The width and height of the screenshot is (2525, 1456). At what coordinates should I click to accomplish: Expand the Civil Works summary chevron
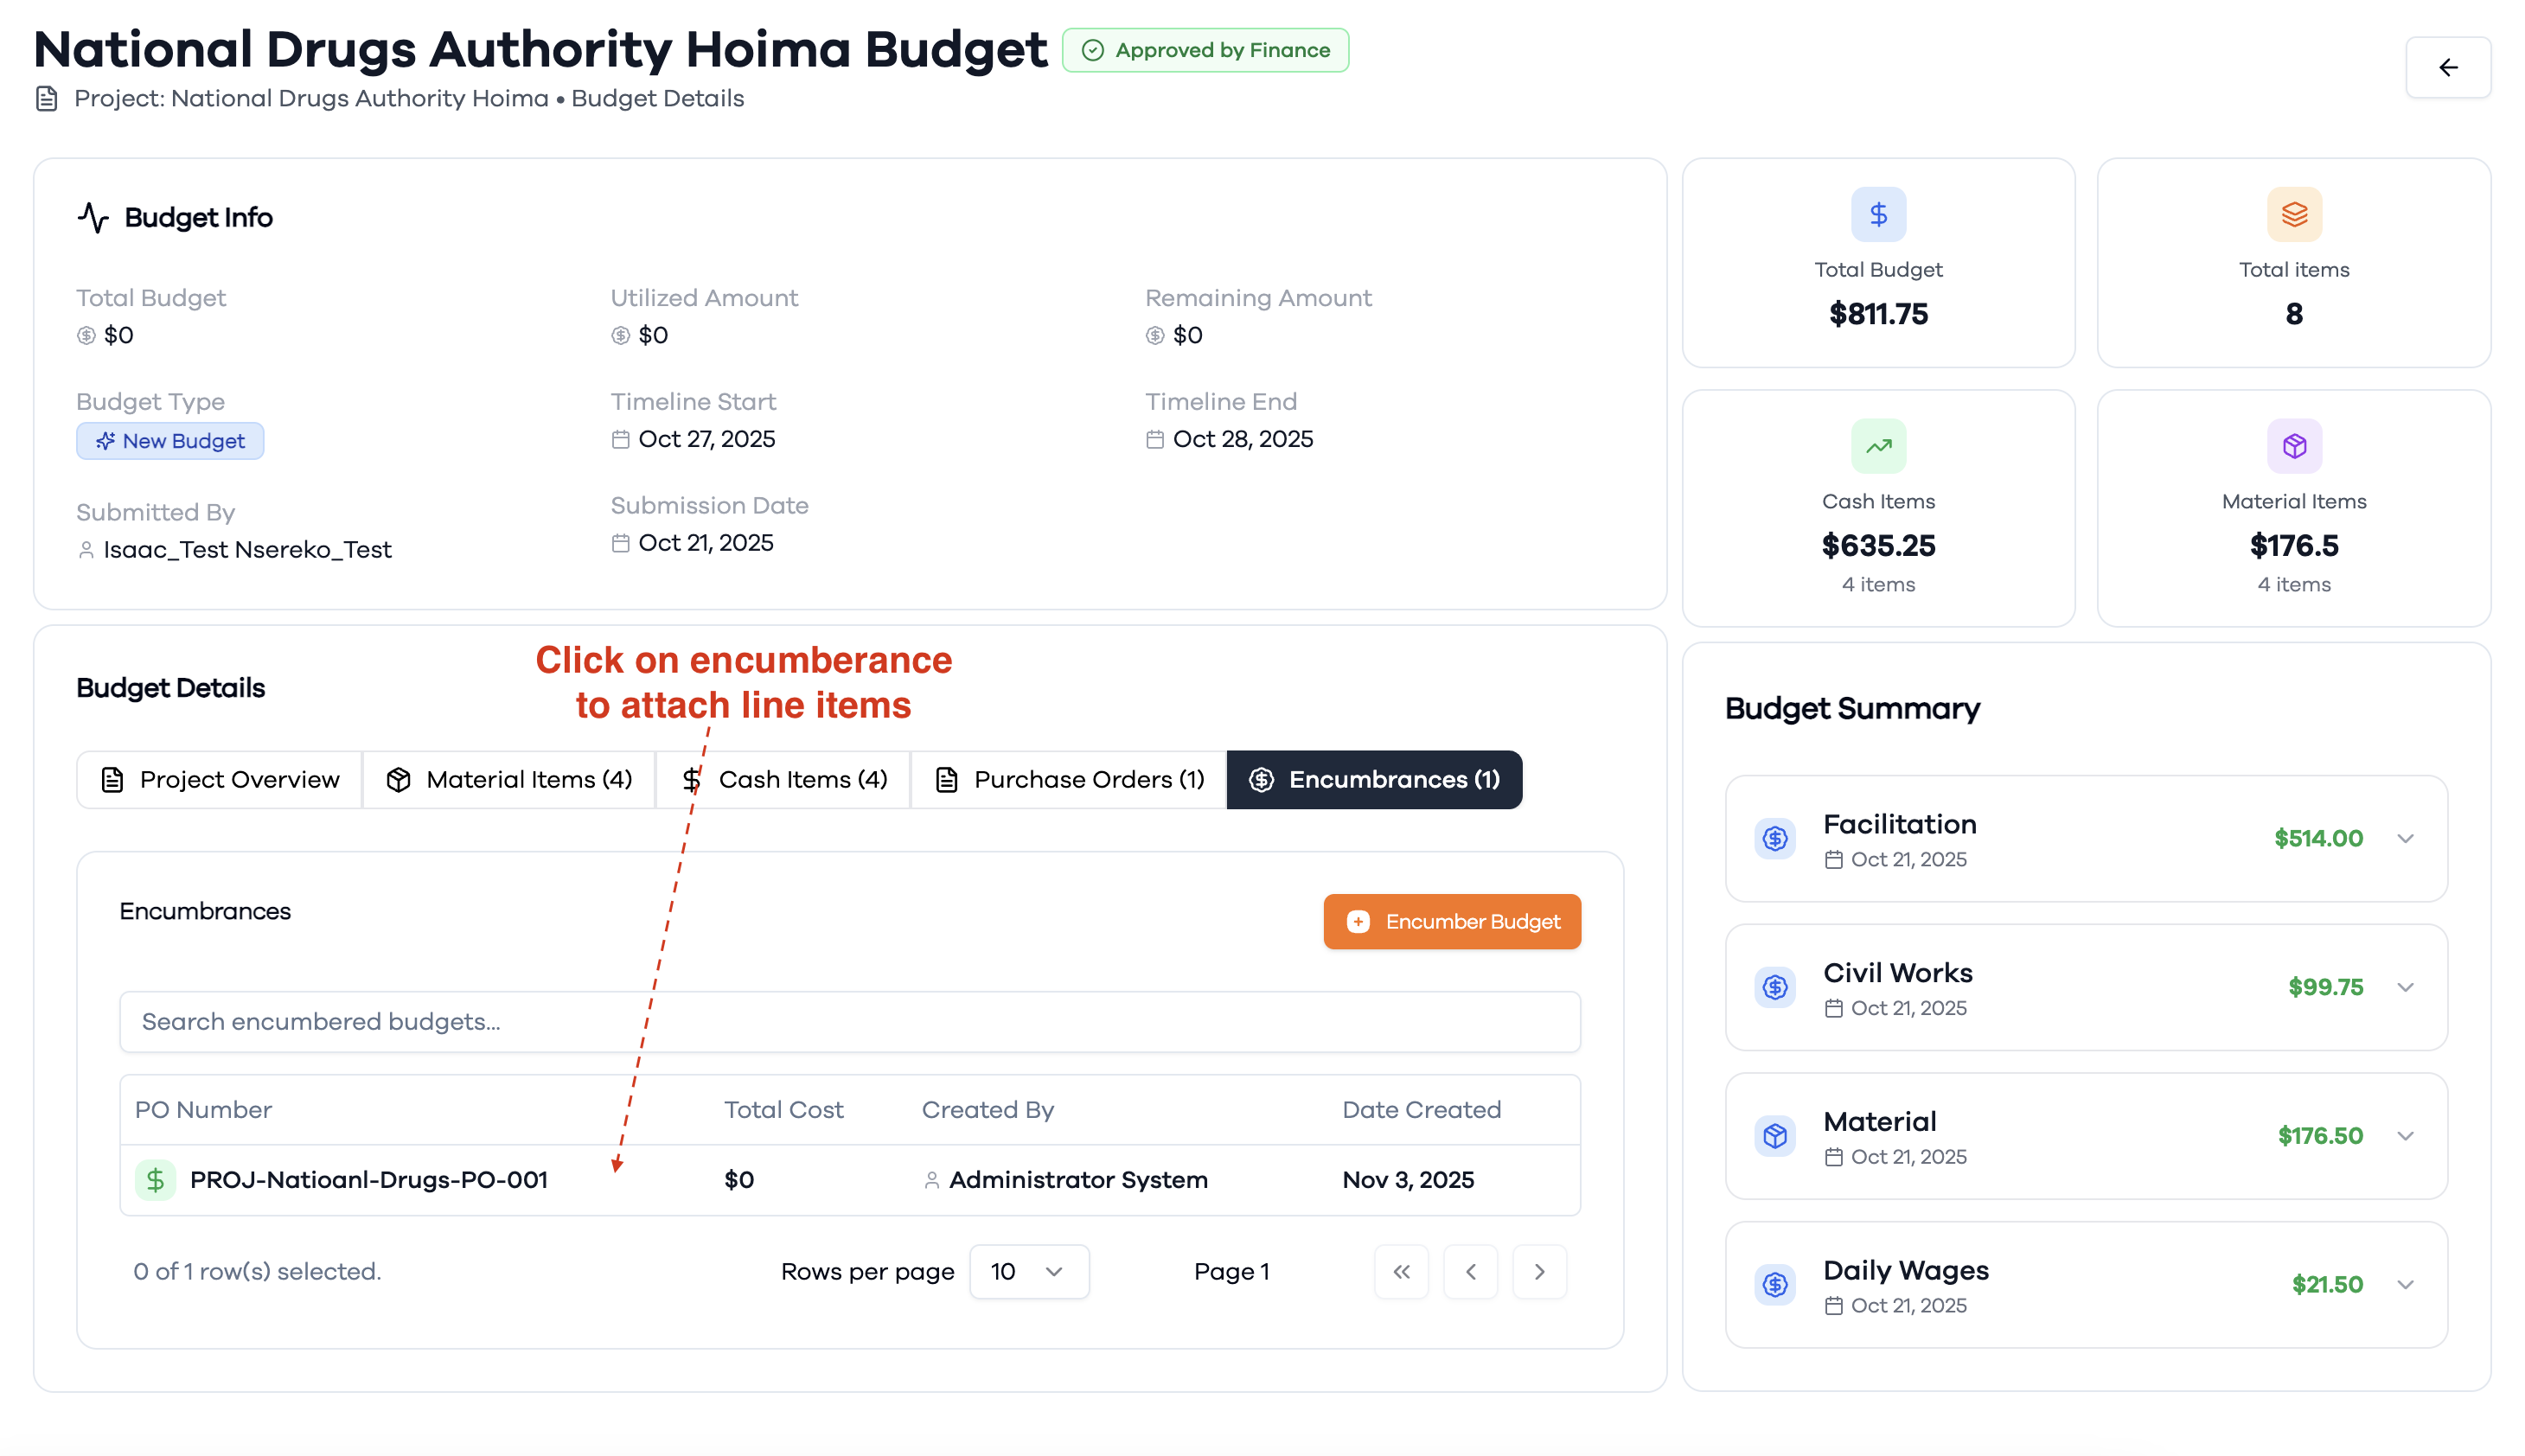pos(2405,987)
